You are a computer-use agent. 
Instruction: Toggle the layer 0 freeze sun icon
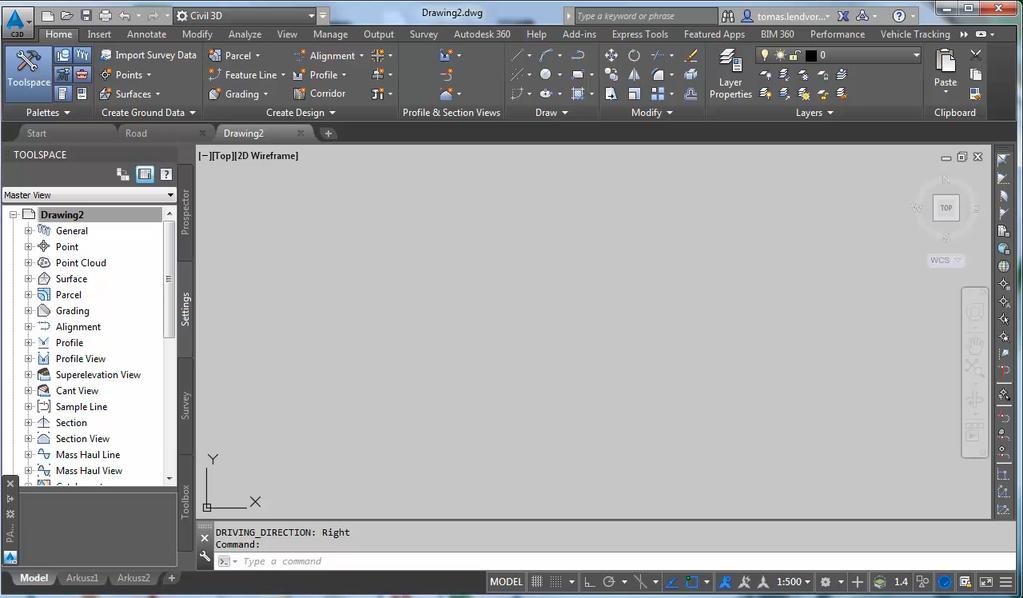780,55
